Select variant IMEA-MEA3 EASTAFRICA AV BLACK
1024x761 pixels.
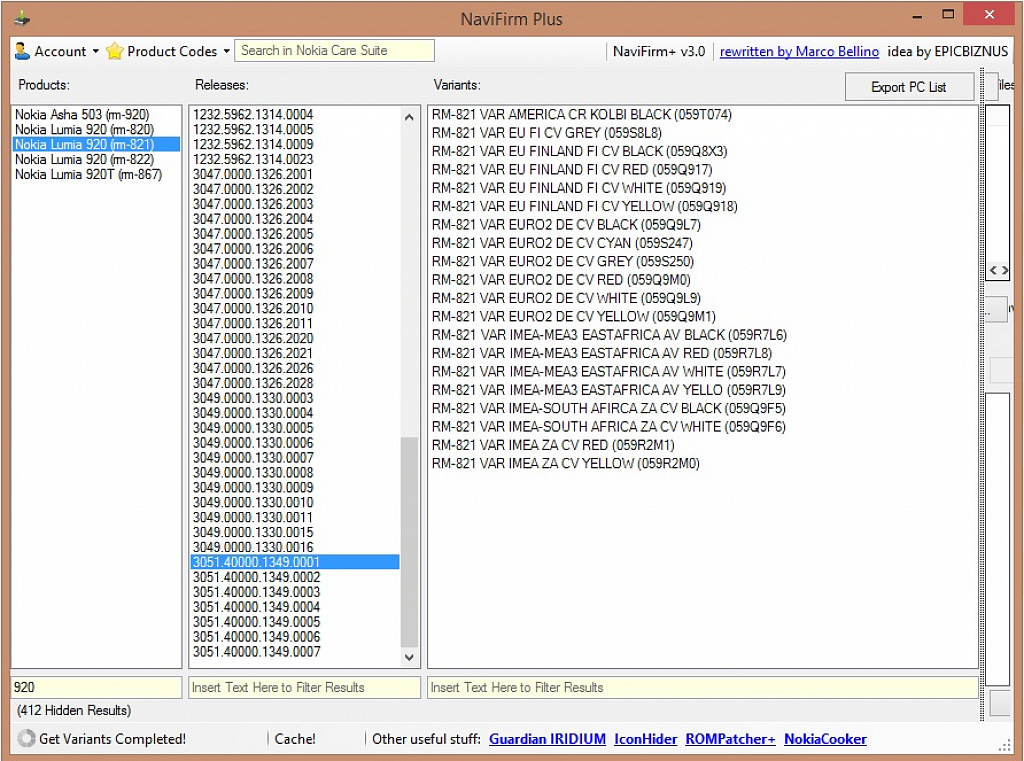pyautogui.click(x=703, y=334)
